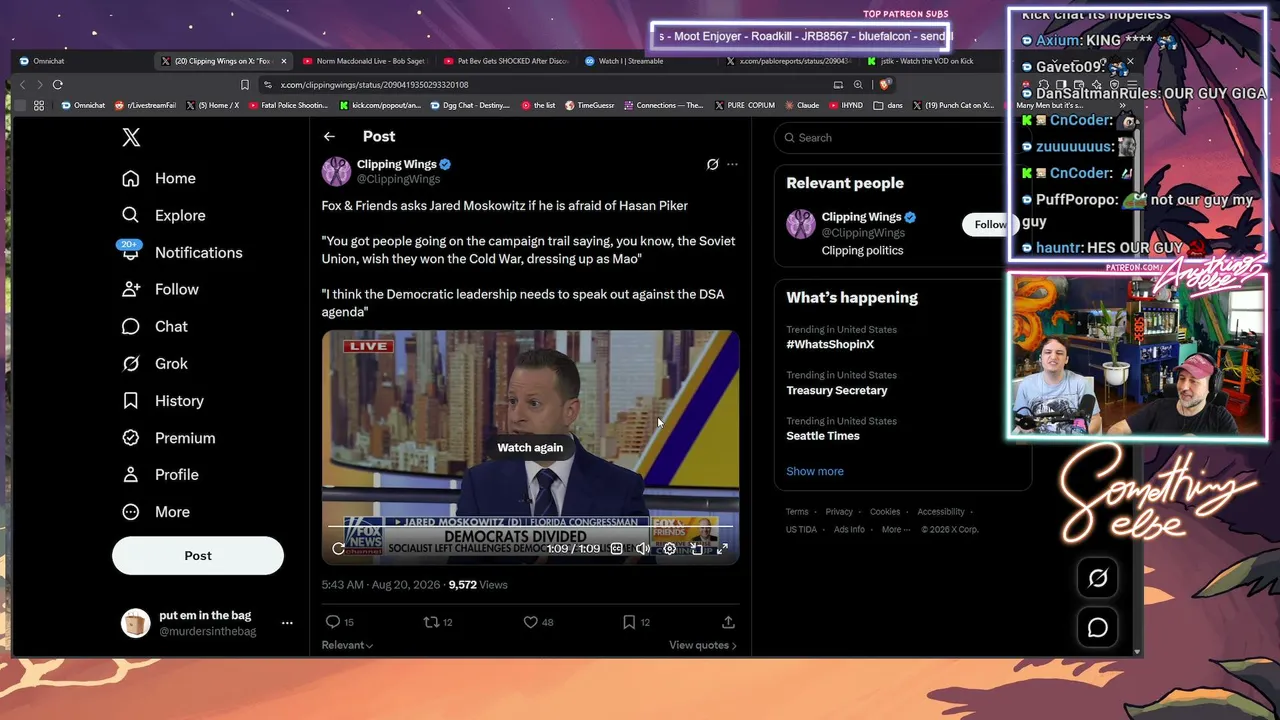Click the Brave shields icon in address bar

coord(885,85)
